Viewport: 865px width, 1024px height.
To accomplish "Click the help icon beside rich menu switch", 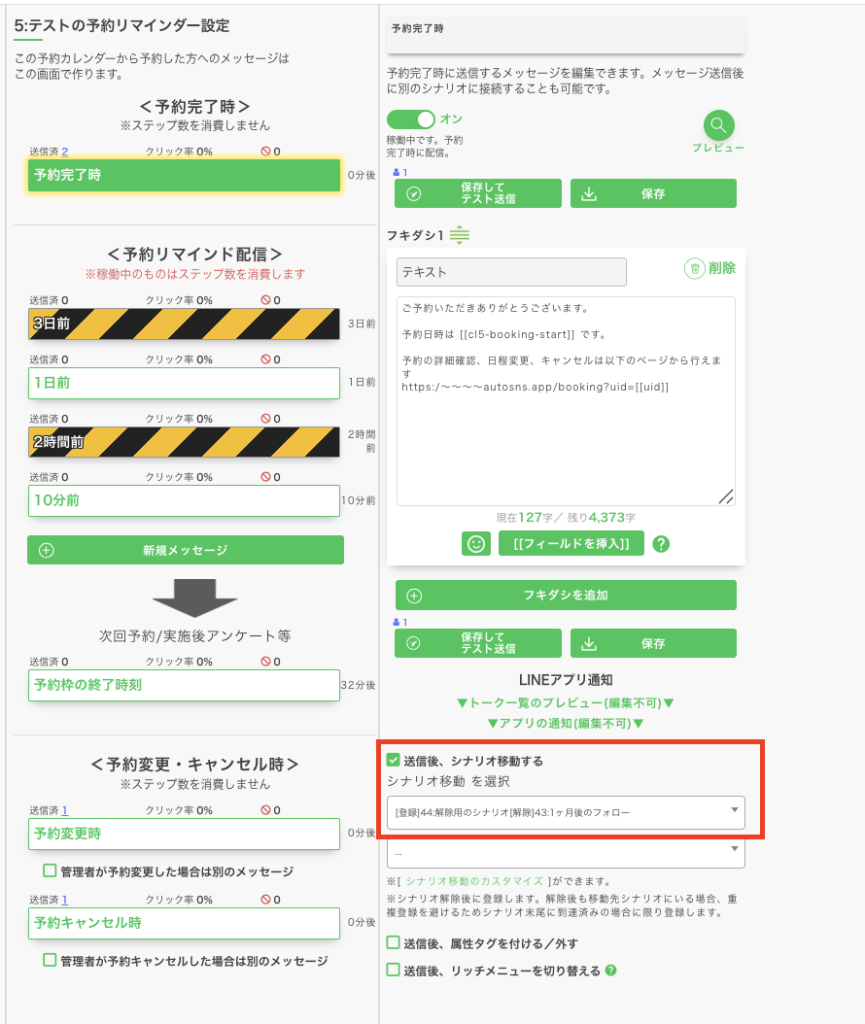I will 610,970.
